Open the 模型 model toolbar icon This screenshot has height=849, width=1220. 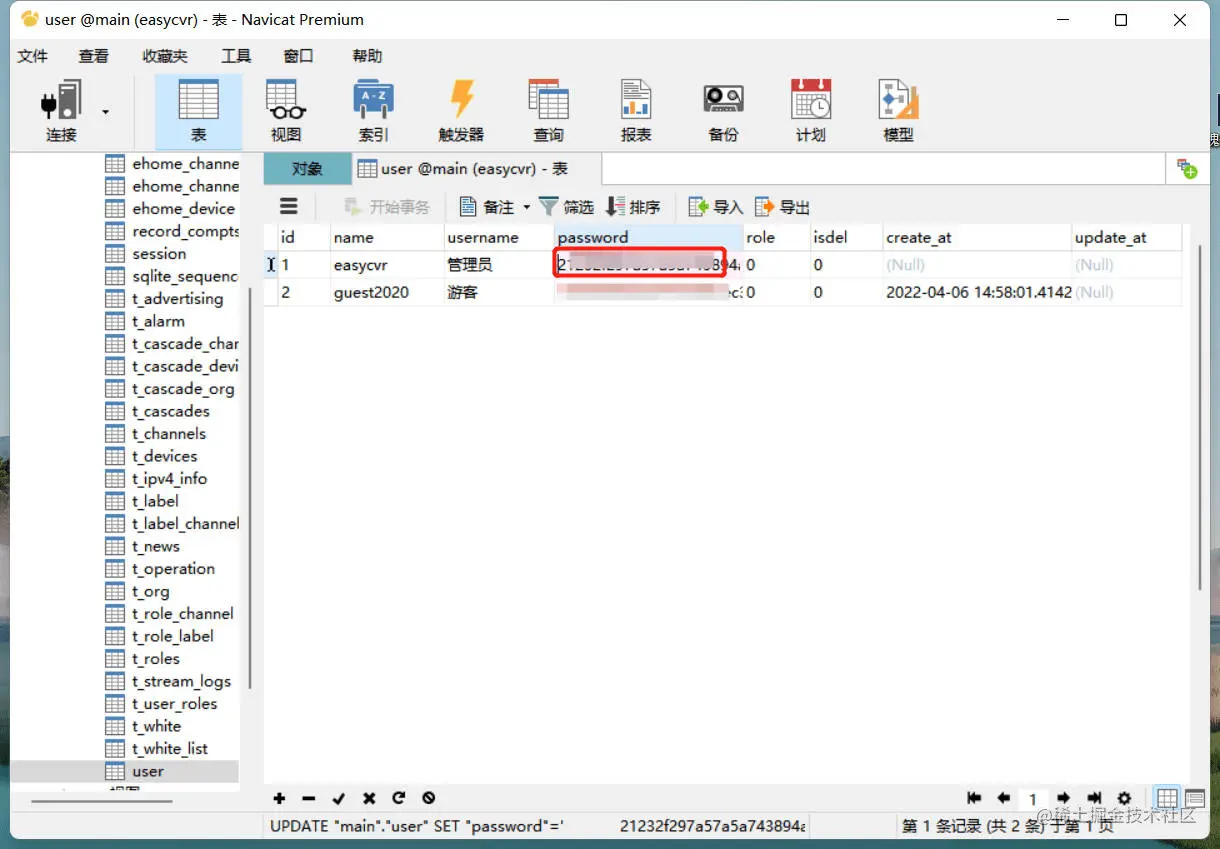[x=898, y=111]
